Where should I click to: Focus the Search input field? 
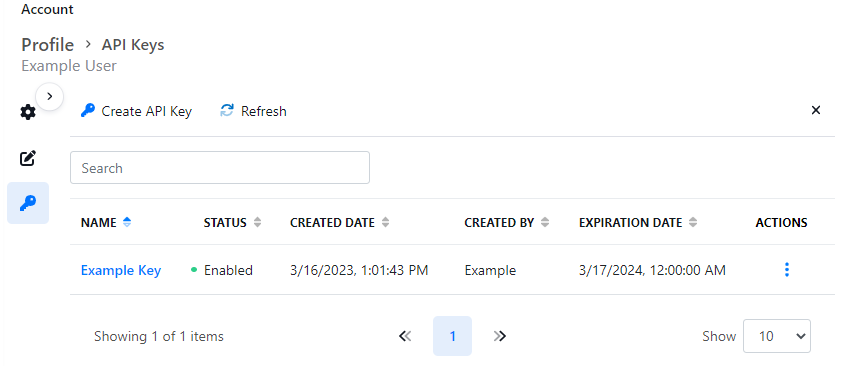click(x=220, y=168)
